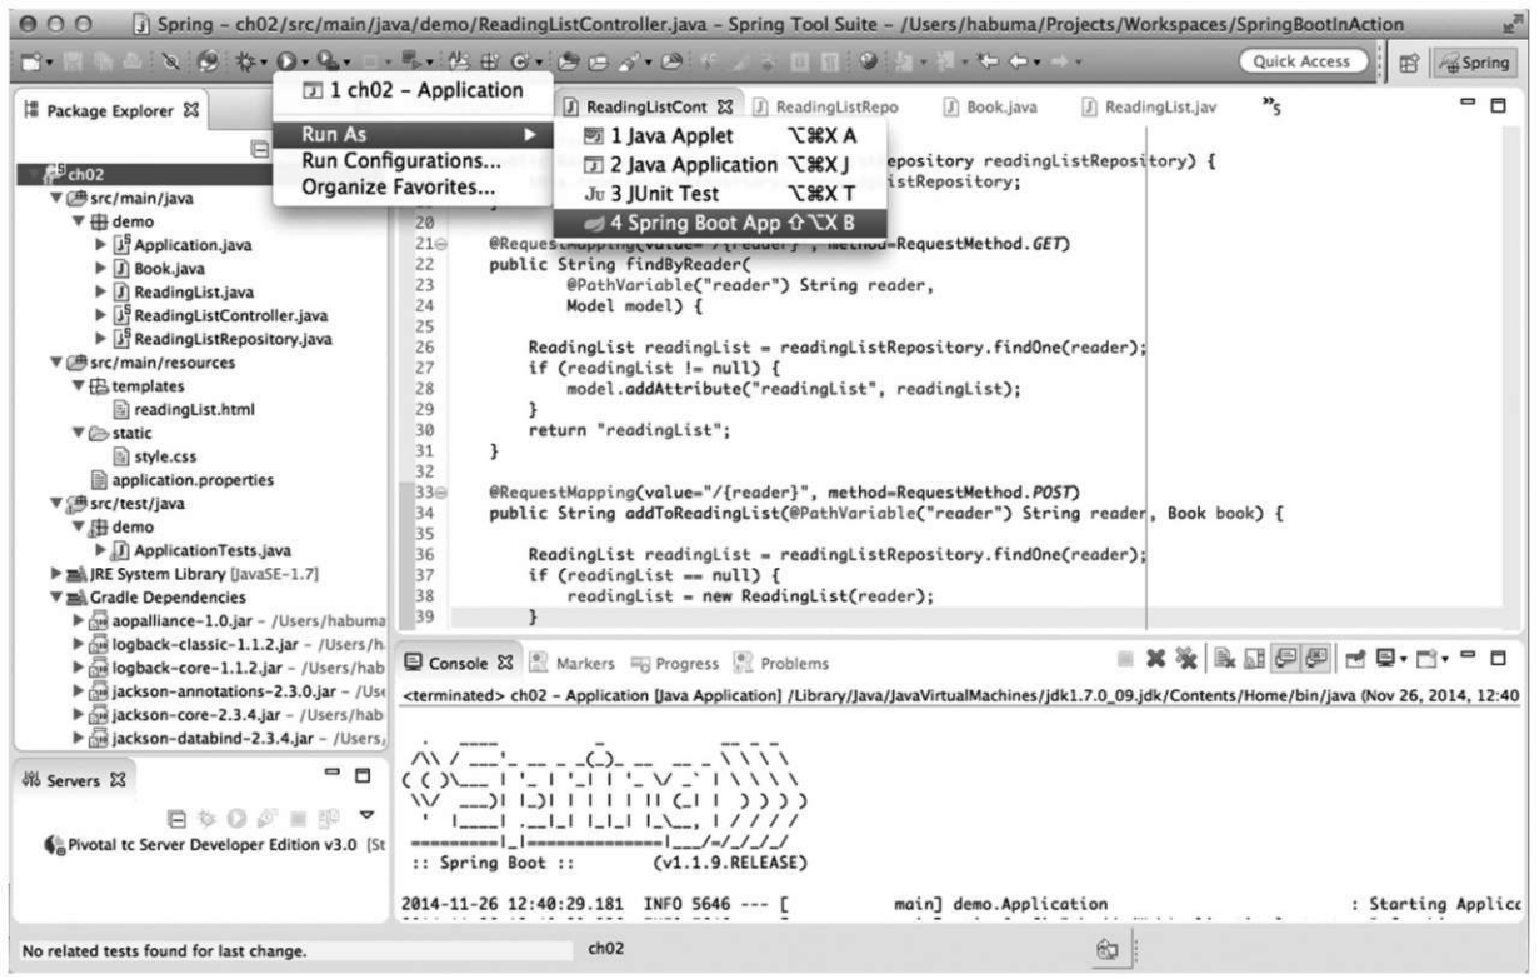
Task: Choose 2 Java Application option
Action: click(720, 165)
